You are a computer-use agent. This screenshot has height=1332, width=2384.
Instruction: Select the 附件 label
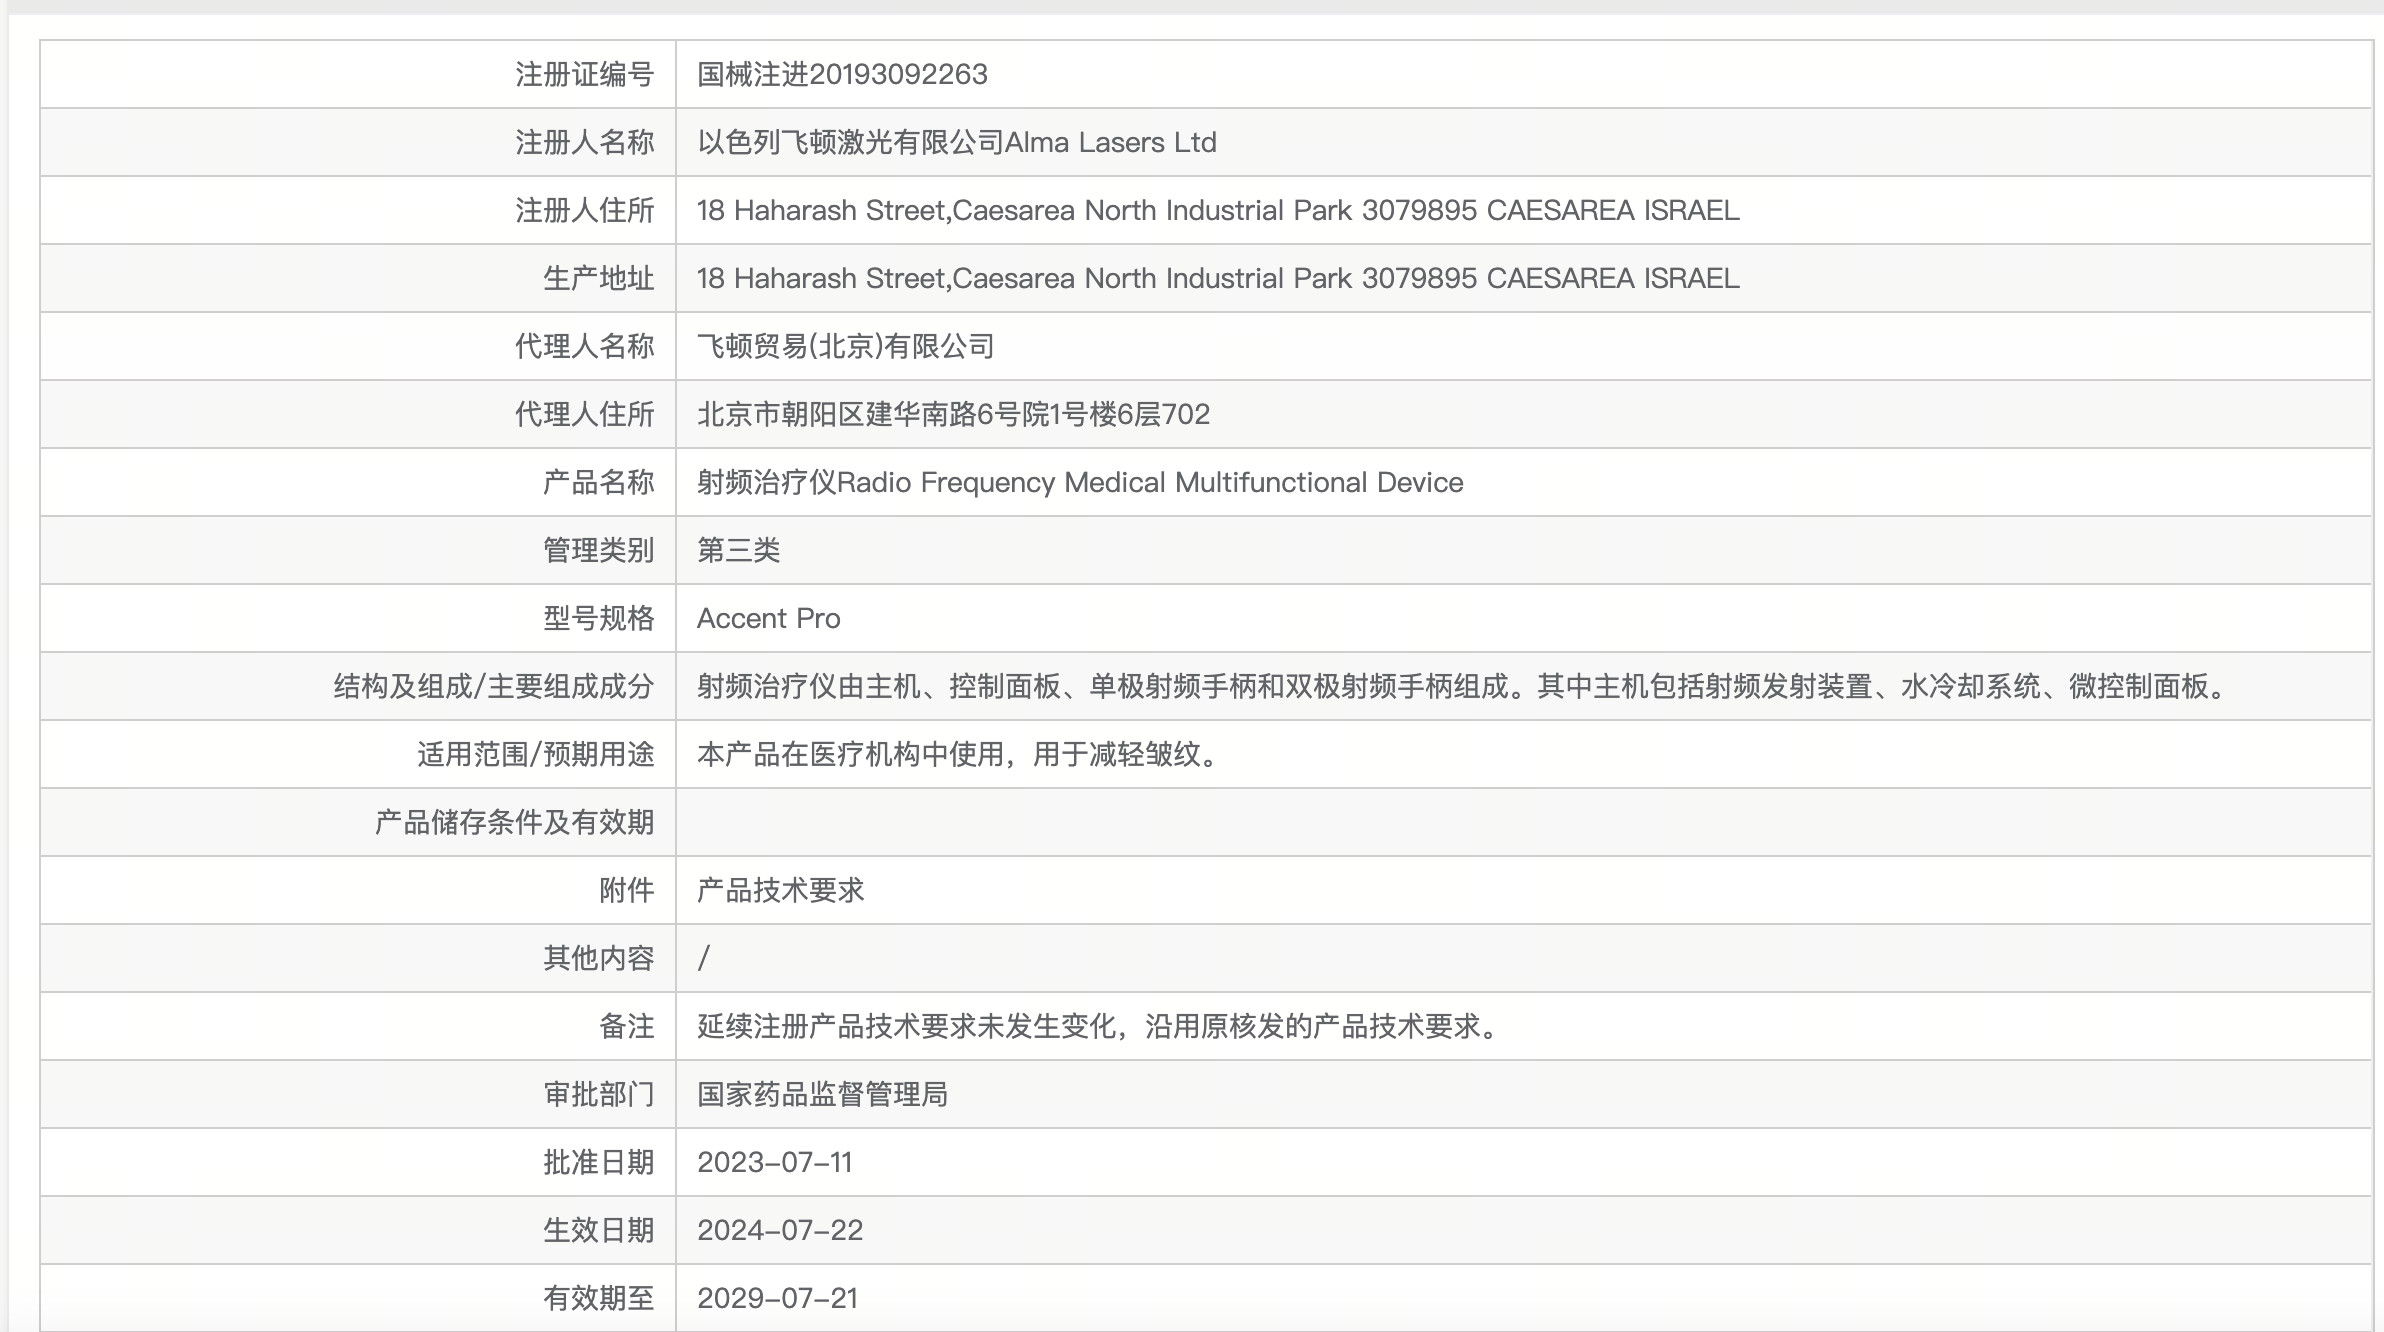point(626,890)
